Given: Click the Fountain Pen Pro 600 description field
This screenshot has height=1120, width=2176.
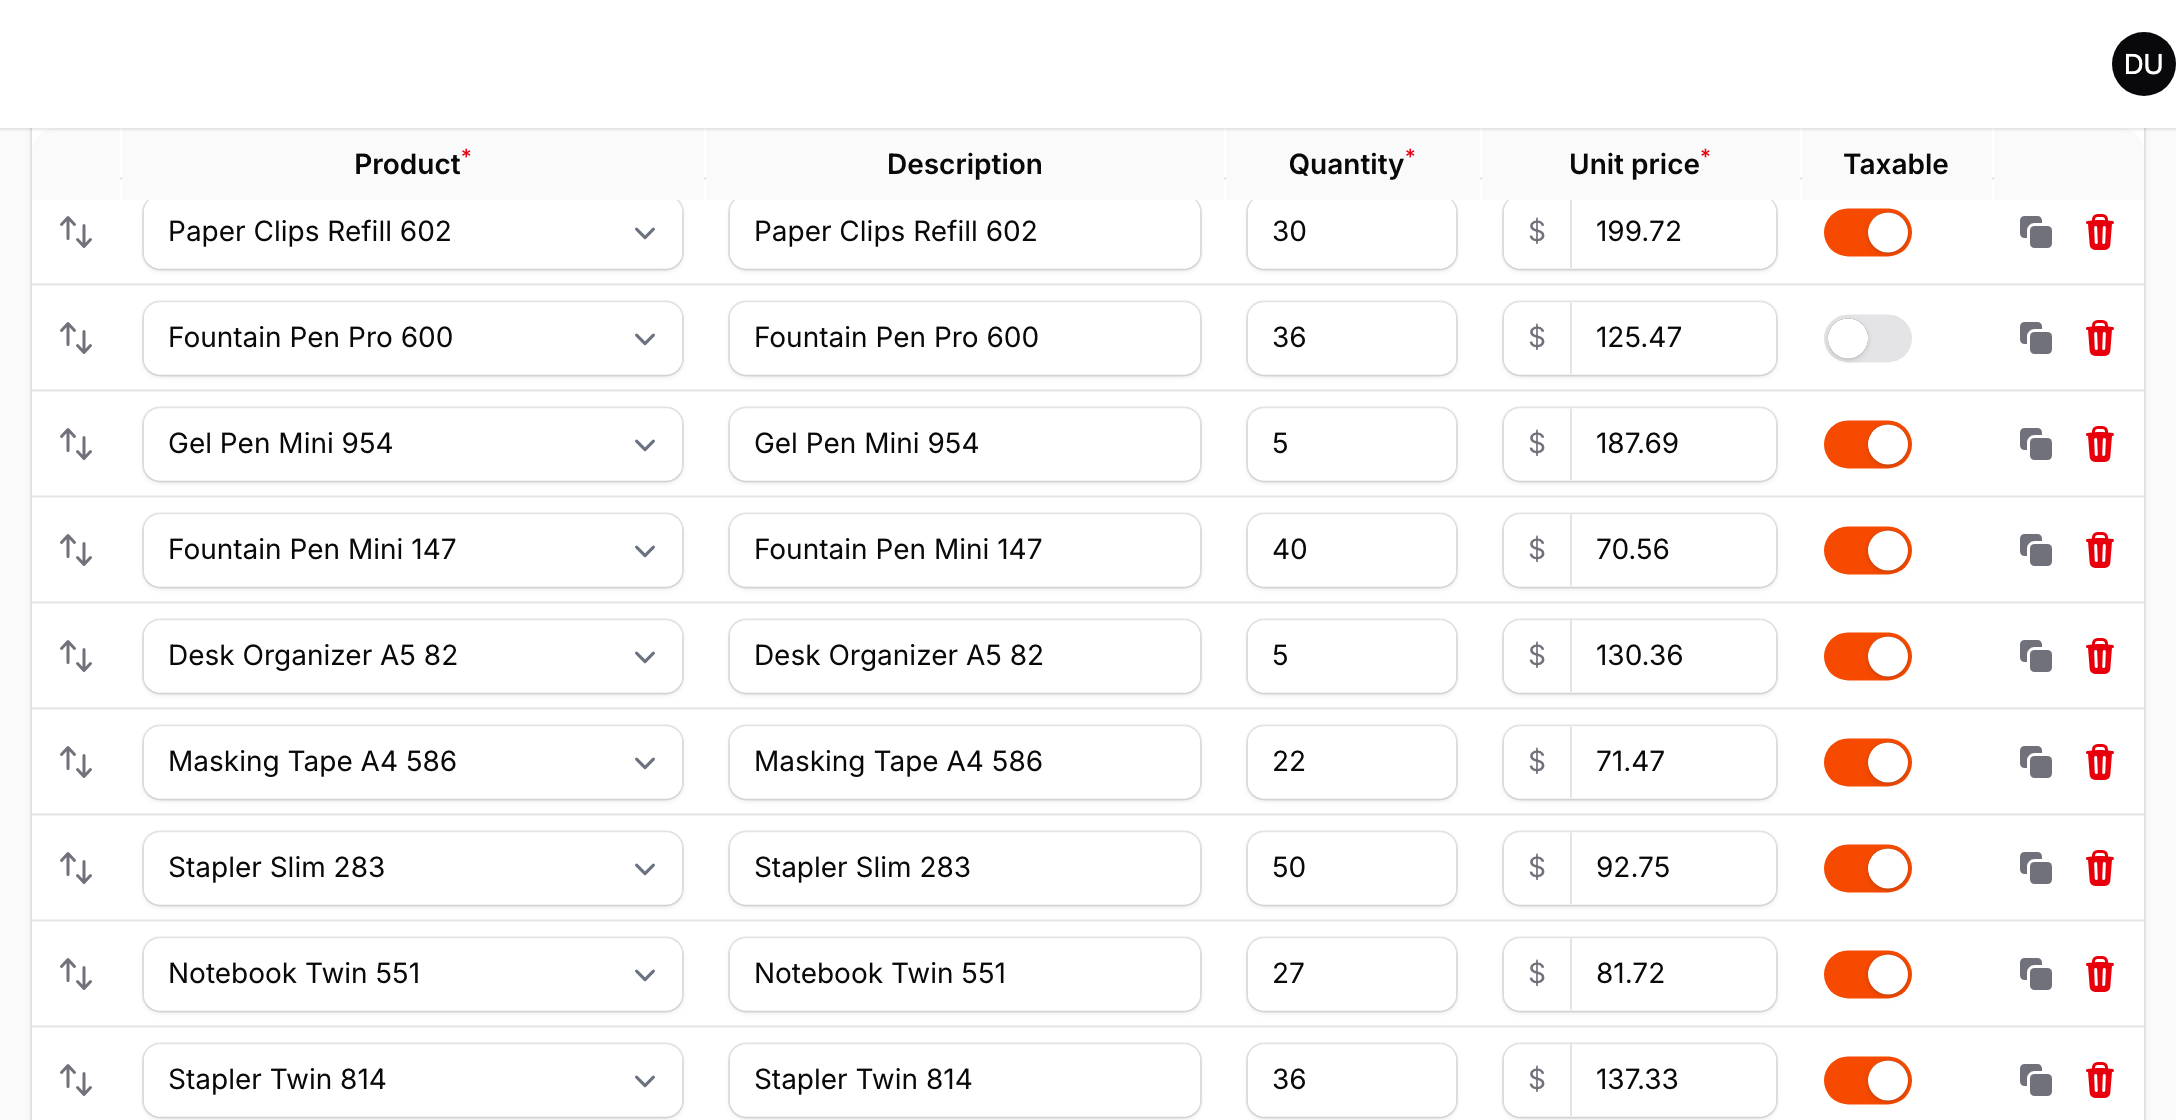Looking at the screenshot, I should coord(964,338).
